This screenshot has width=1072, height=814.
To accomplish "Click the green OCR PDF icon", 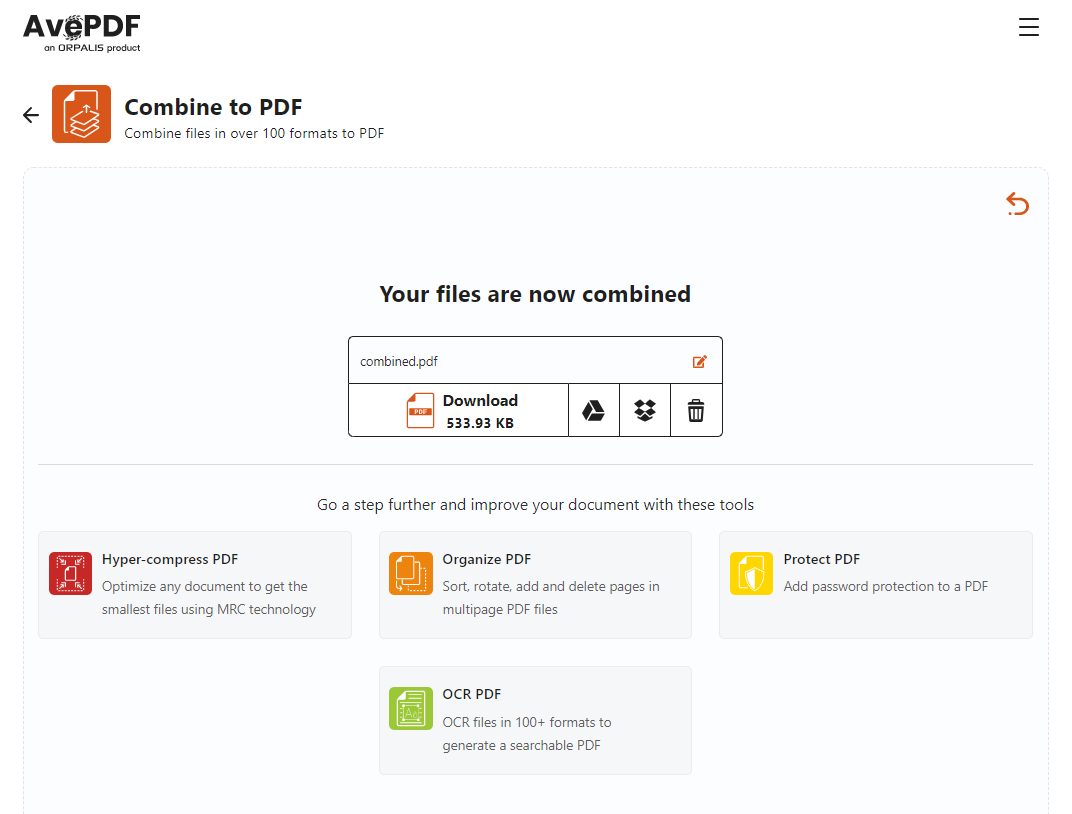I will [x=411, y=709].
